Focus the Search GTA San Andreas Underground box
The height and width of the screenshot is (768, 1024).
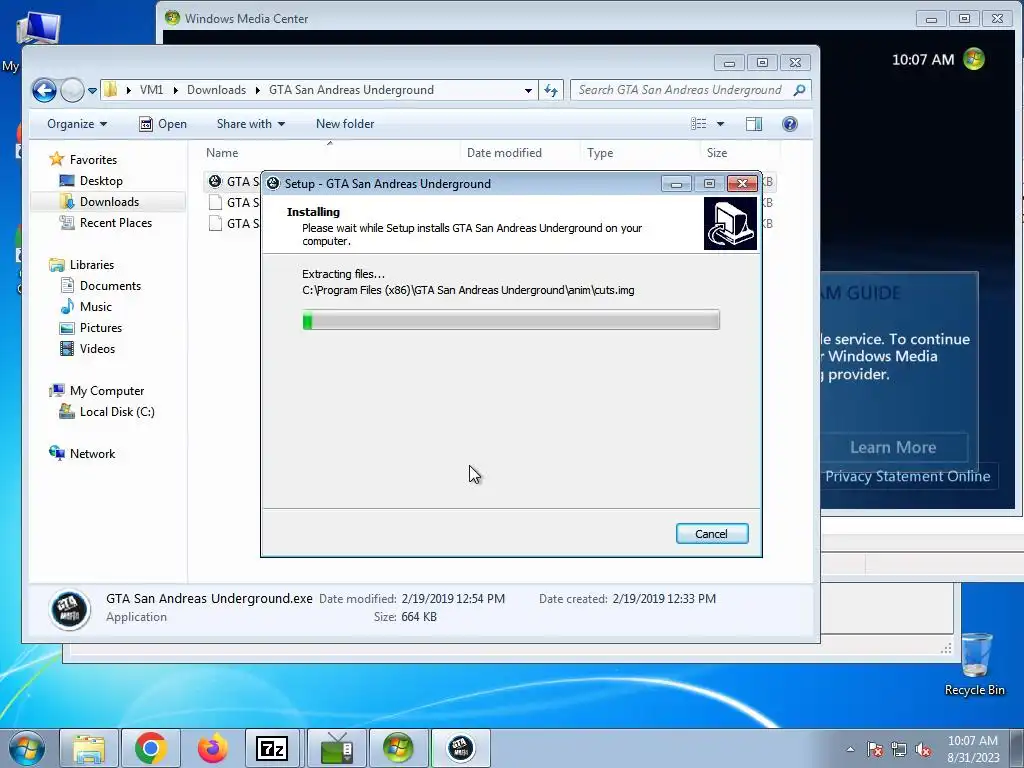(681, 90)
